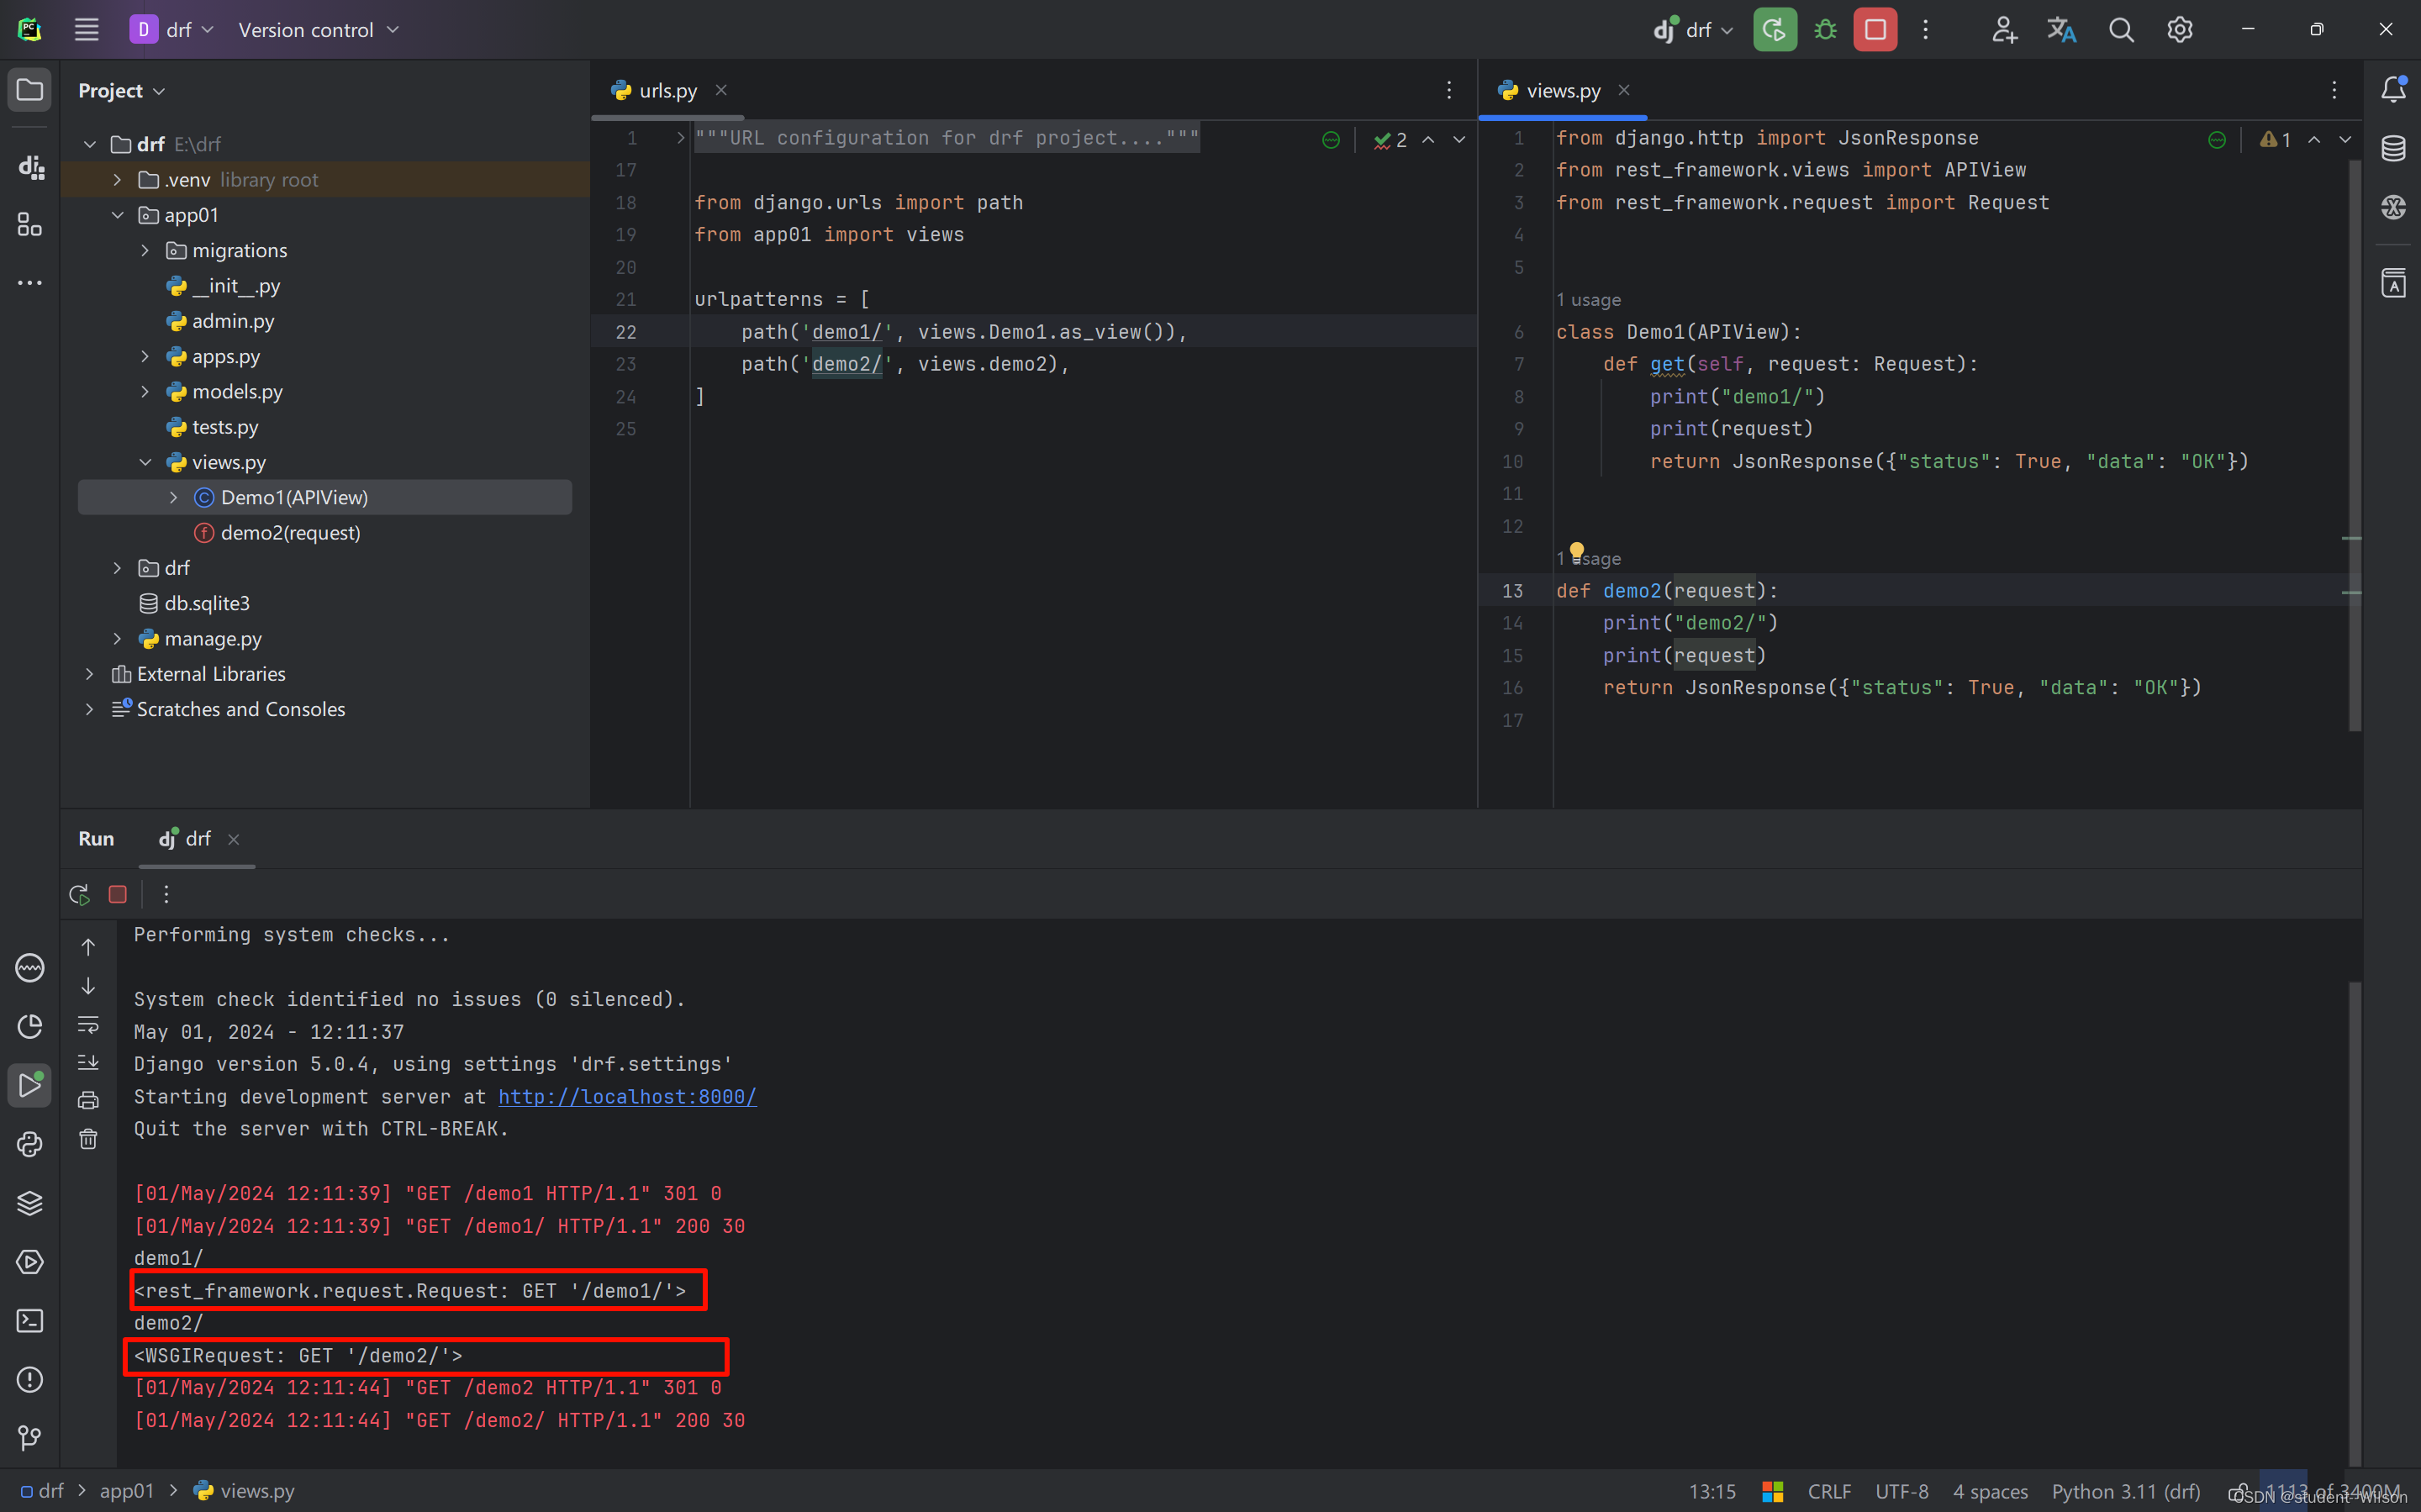Expand Scratches and Consoles node

click(89, 709)
